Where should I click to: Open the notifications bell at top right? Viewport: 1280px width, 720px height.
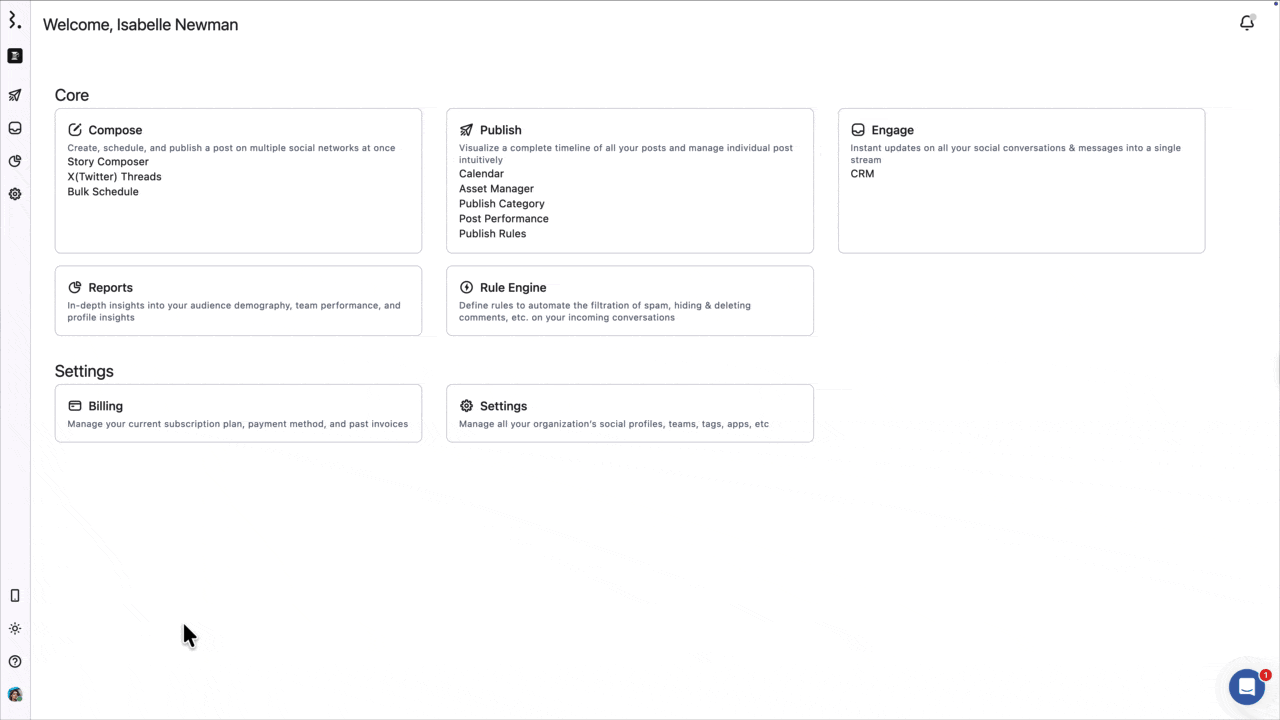(x=1247, y=22)
